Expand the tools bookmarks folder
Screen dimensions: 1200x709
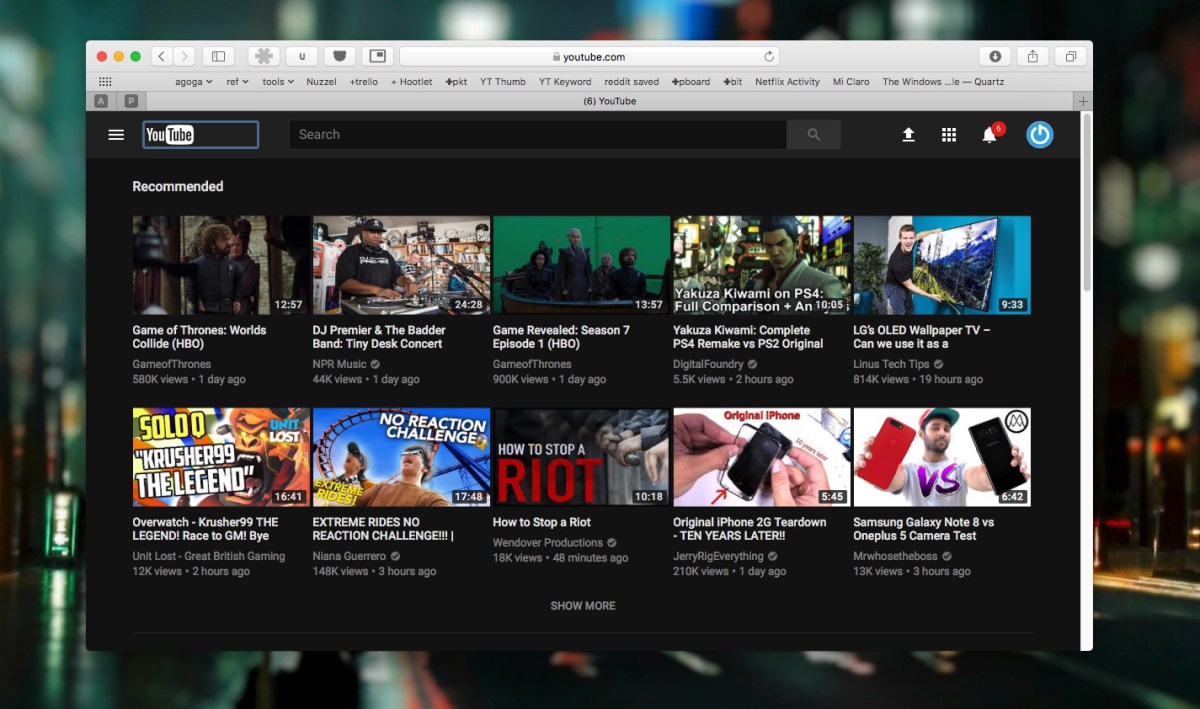tap(278, 82)
